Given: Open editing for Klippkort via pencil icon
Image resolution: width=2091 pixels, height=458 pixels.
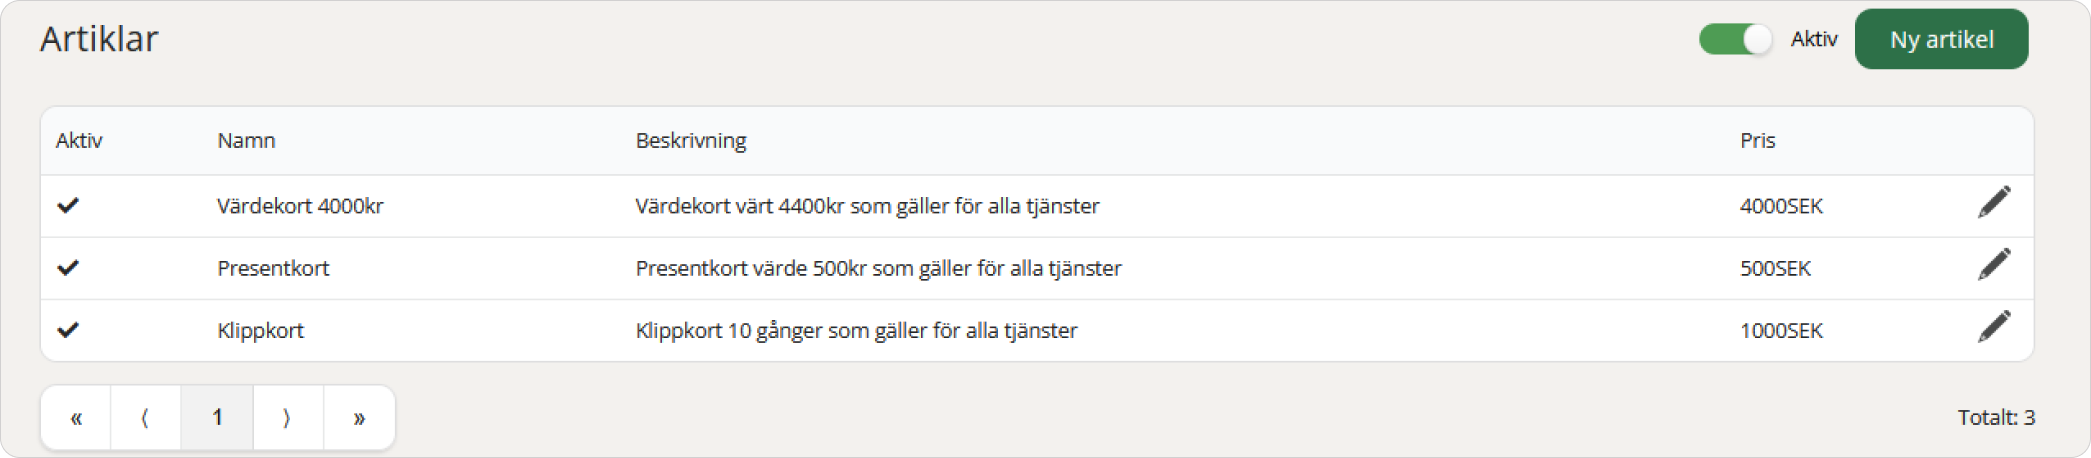Looking at the screenshot, I should [x=1994, y=326].
